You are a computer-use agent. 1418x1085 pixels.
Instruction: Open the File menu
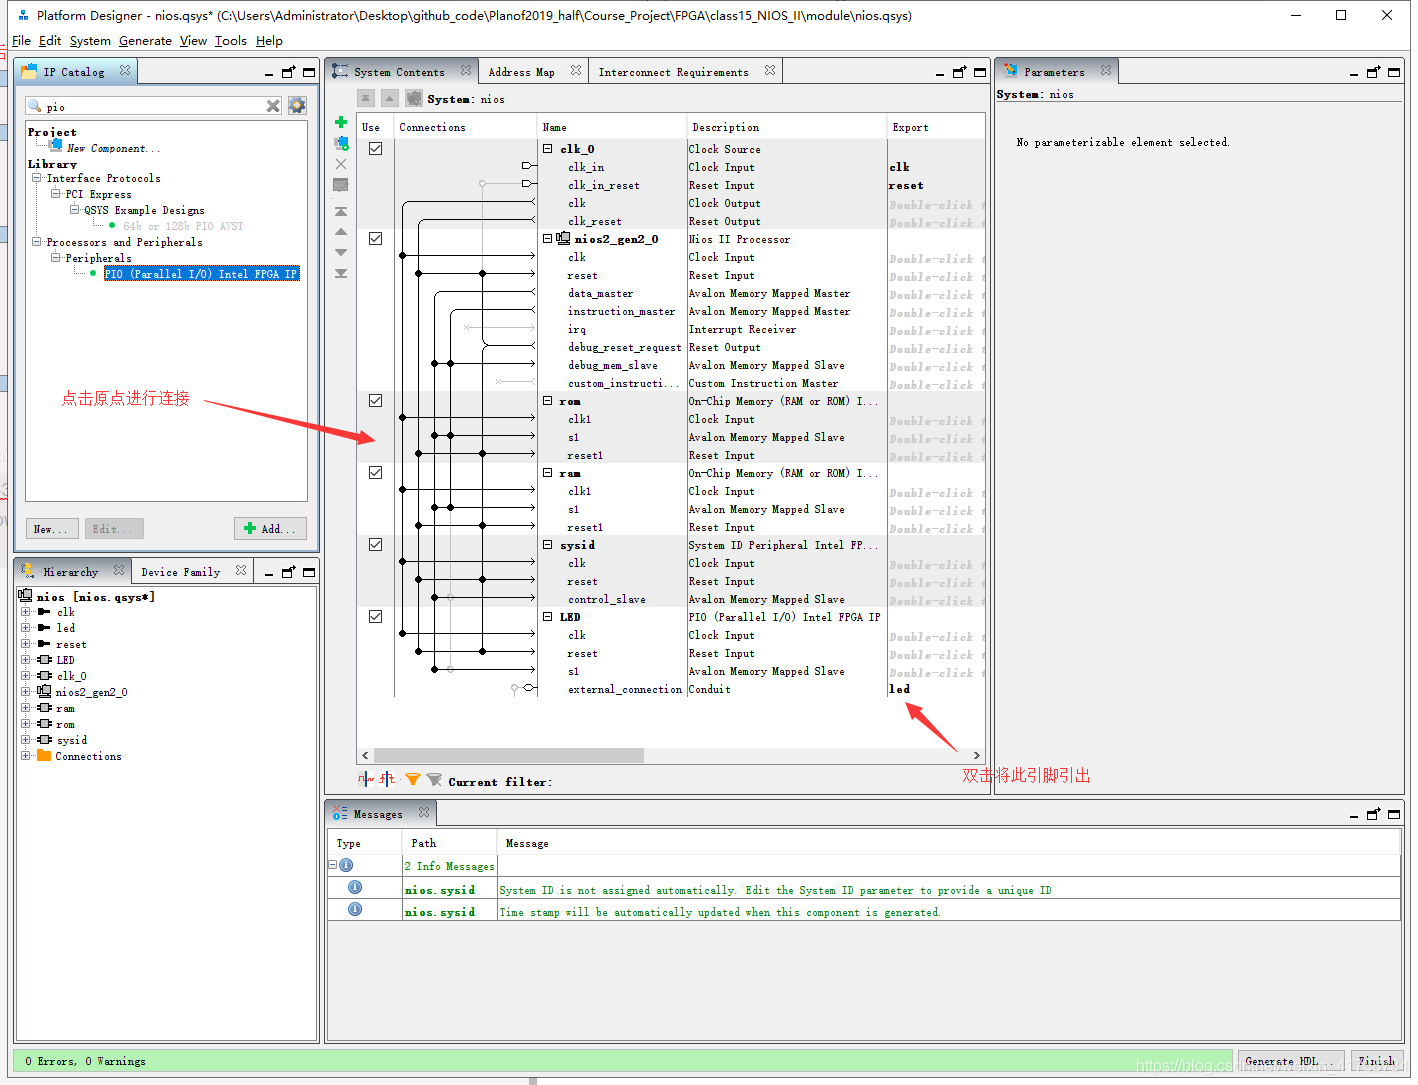click(21, 41)
